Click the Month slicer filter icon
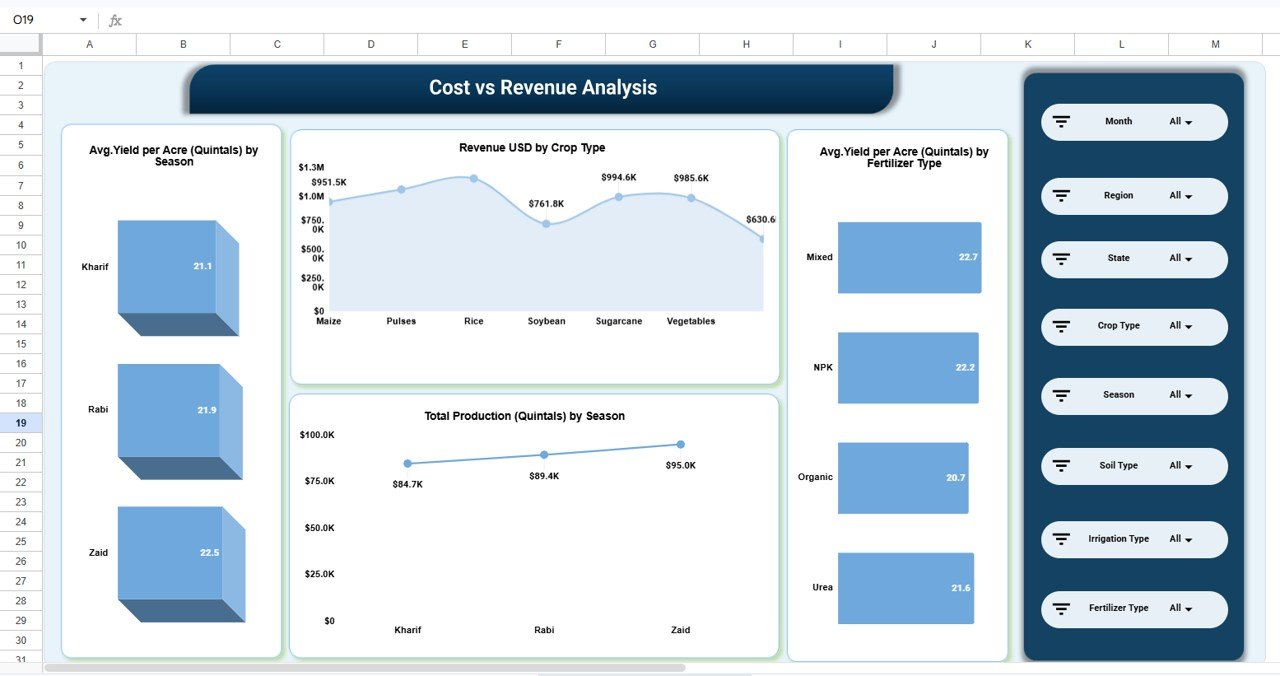 tap(1061, 121)
